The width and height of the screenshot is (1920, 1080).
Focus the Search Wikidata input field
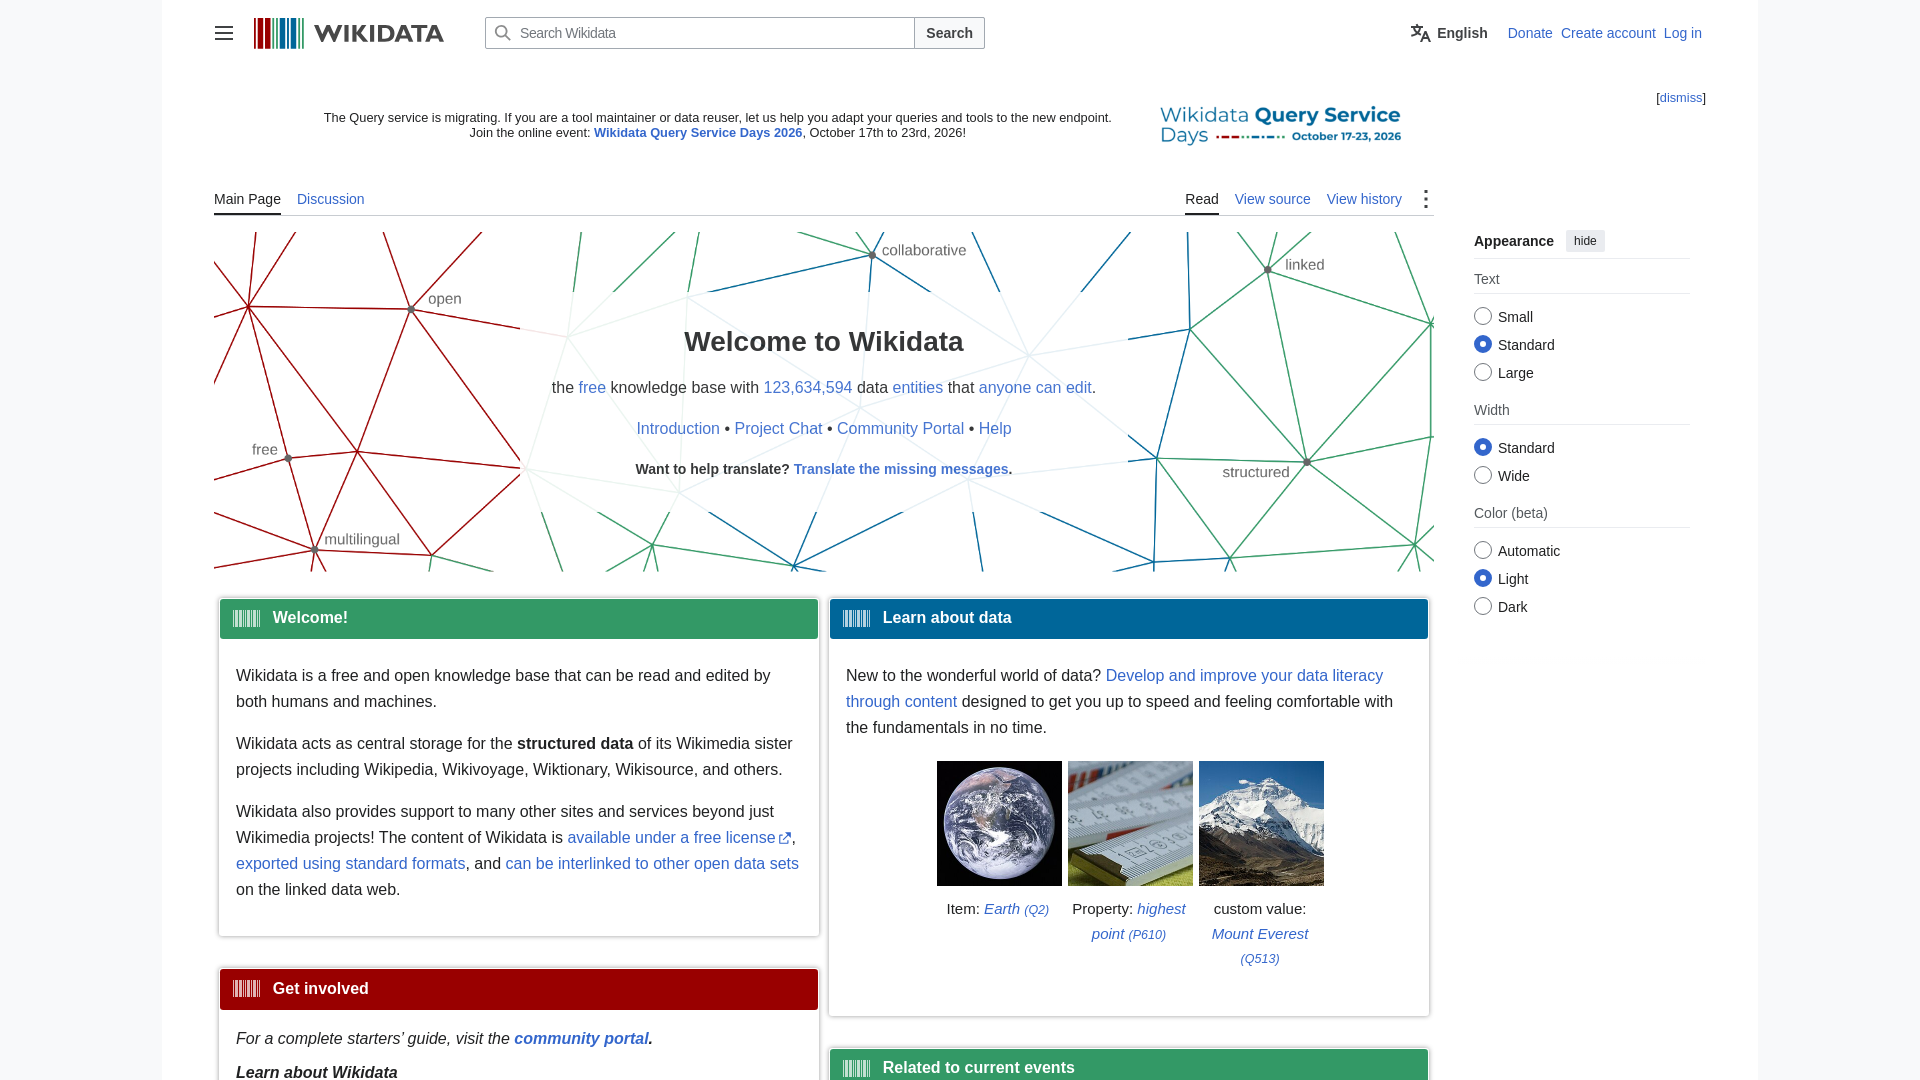coord(700,33)
